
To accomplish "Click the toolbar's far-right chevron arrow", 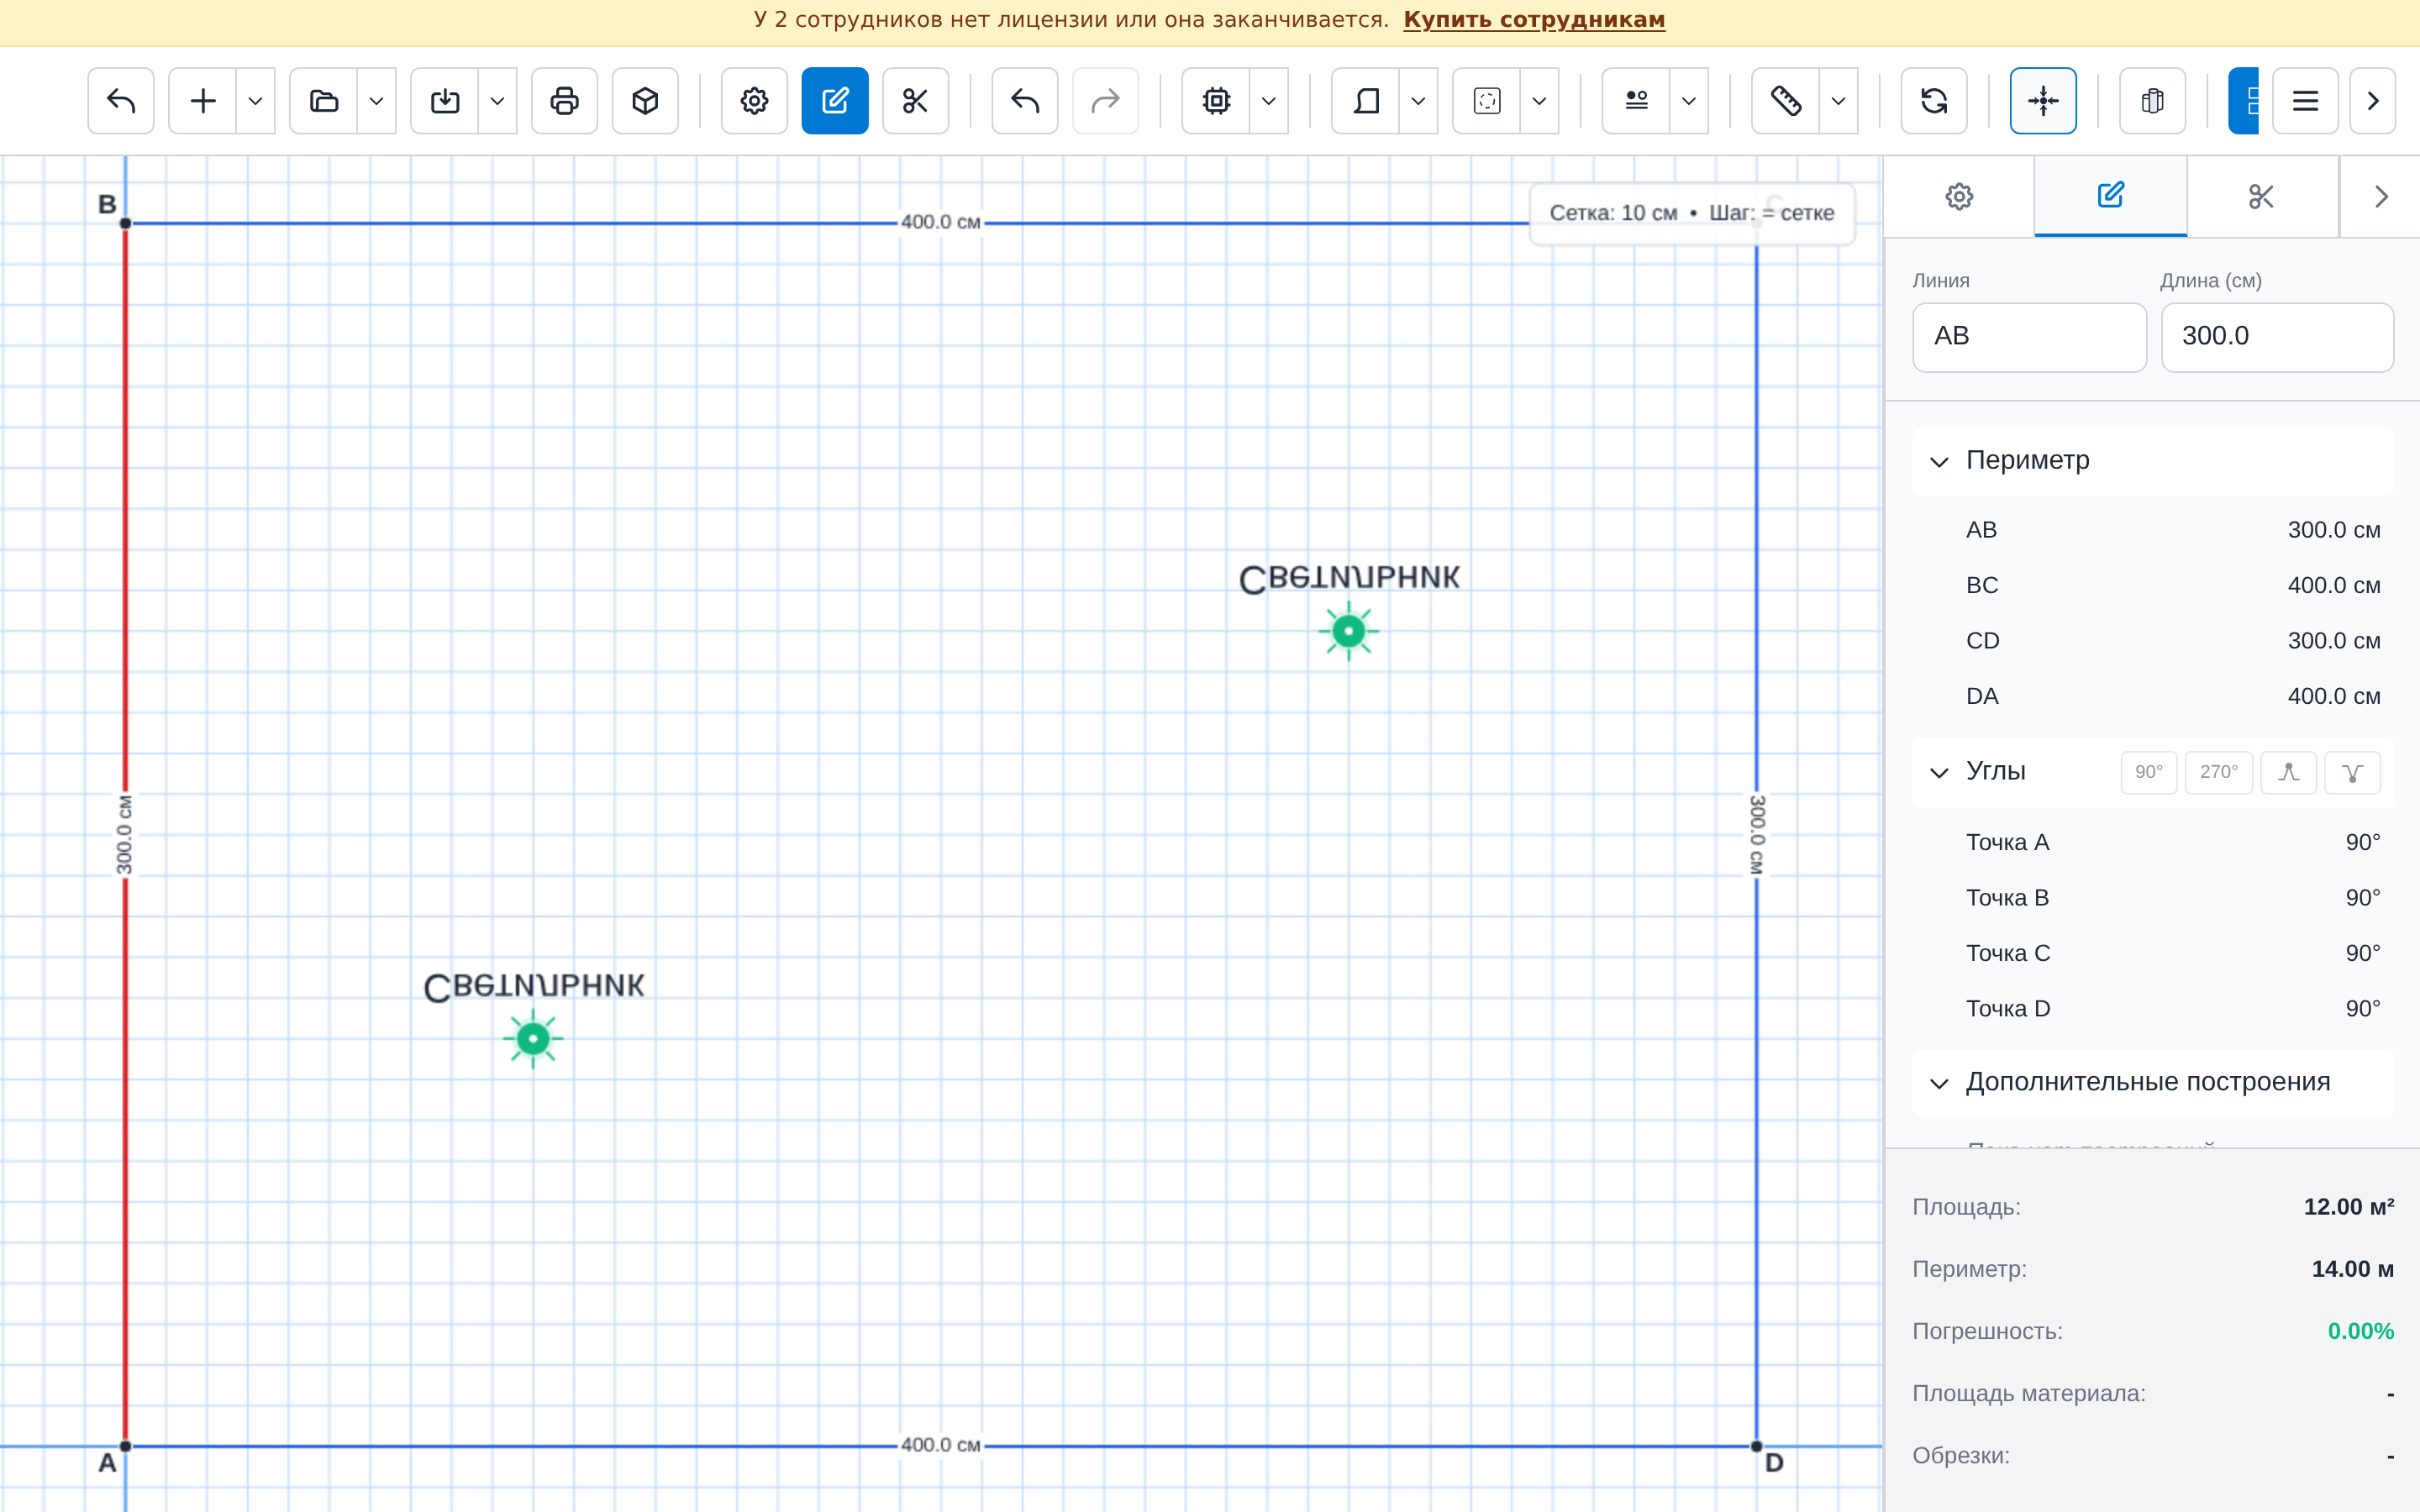I will point(2372,101).
